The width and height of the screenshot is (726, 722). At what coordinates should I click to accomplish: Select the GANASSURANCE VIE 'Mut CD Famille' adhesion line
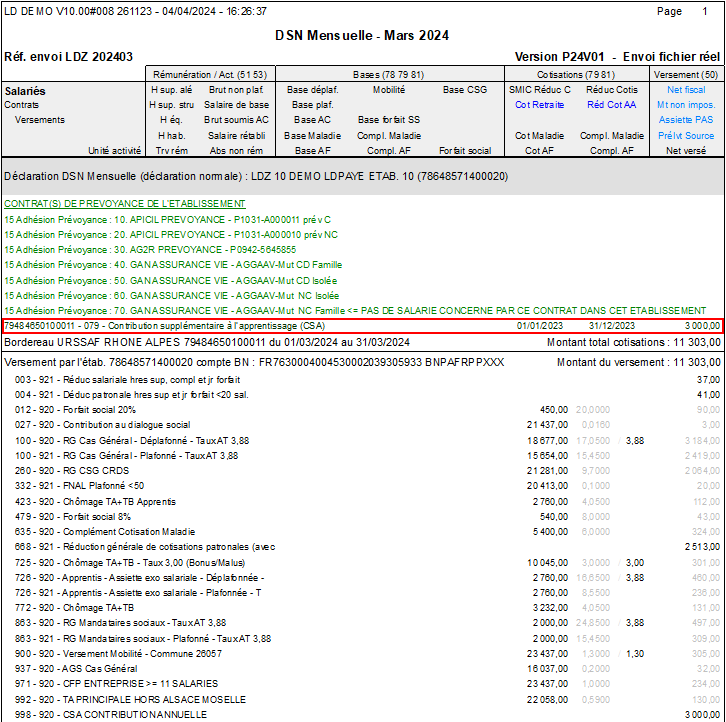173,264
